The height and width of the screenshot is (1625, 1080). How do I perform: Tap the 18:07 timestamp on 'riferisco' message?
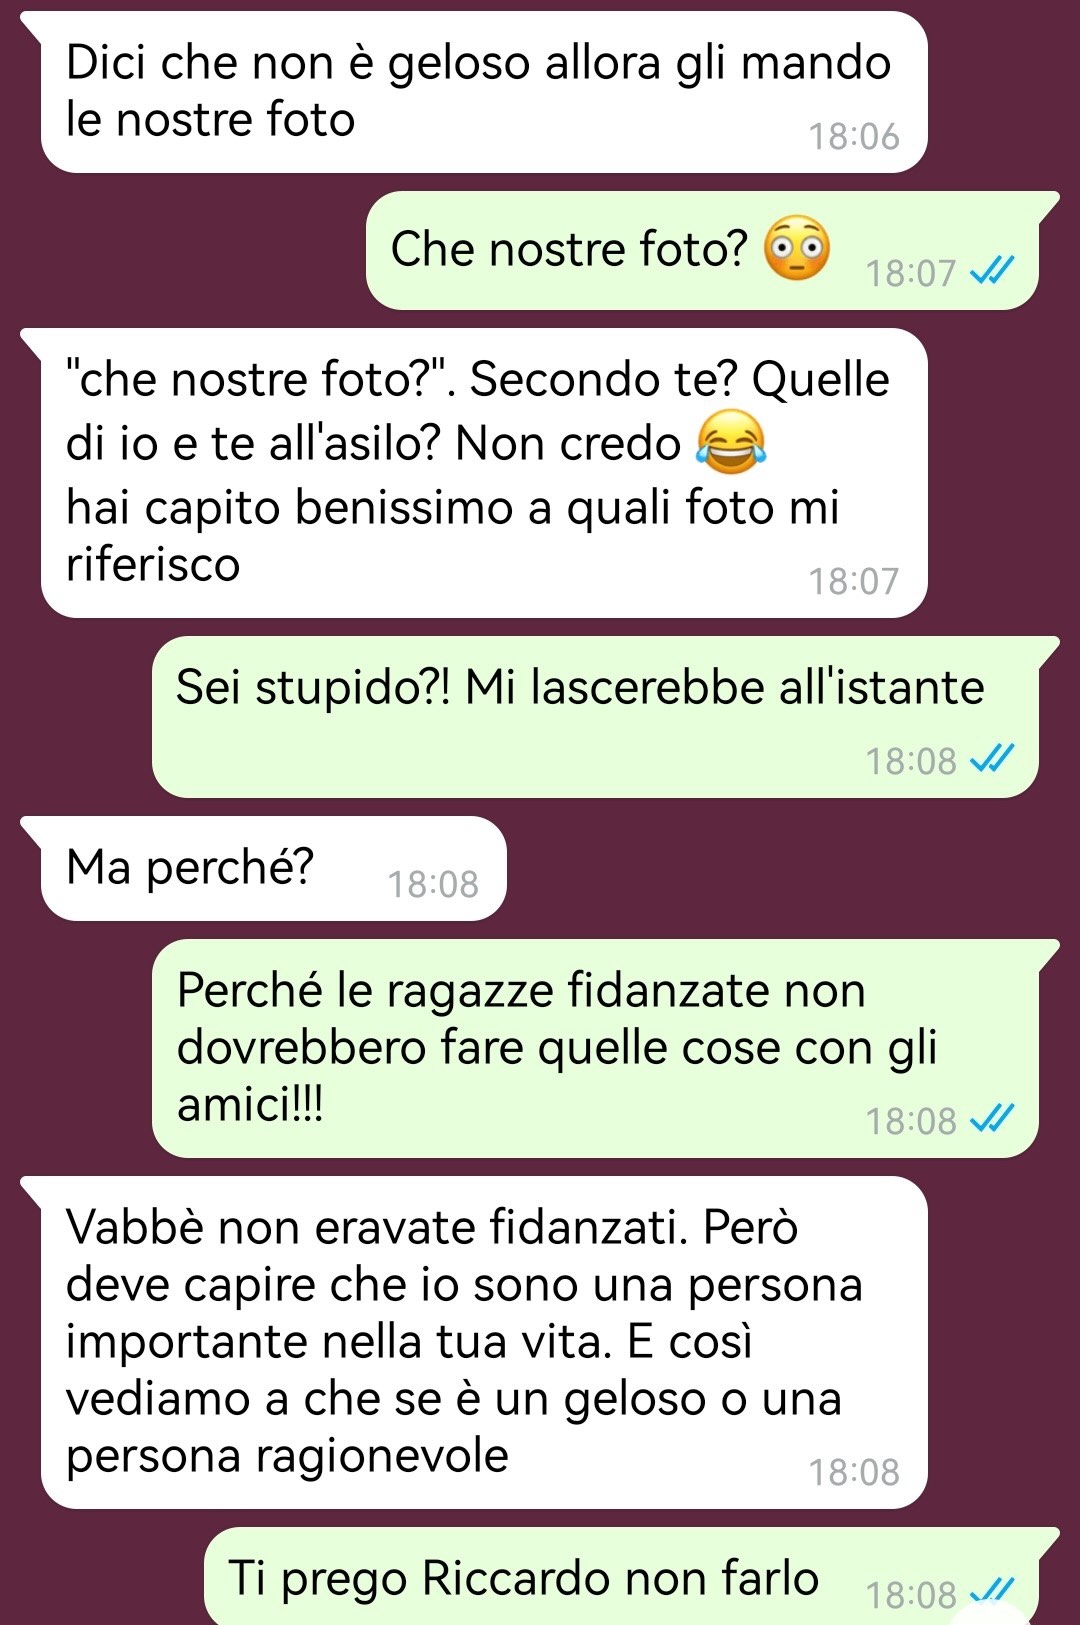coord(854,581)
